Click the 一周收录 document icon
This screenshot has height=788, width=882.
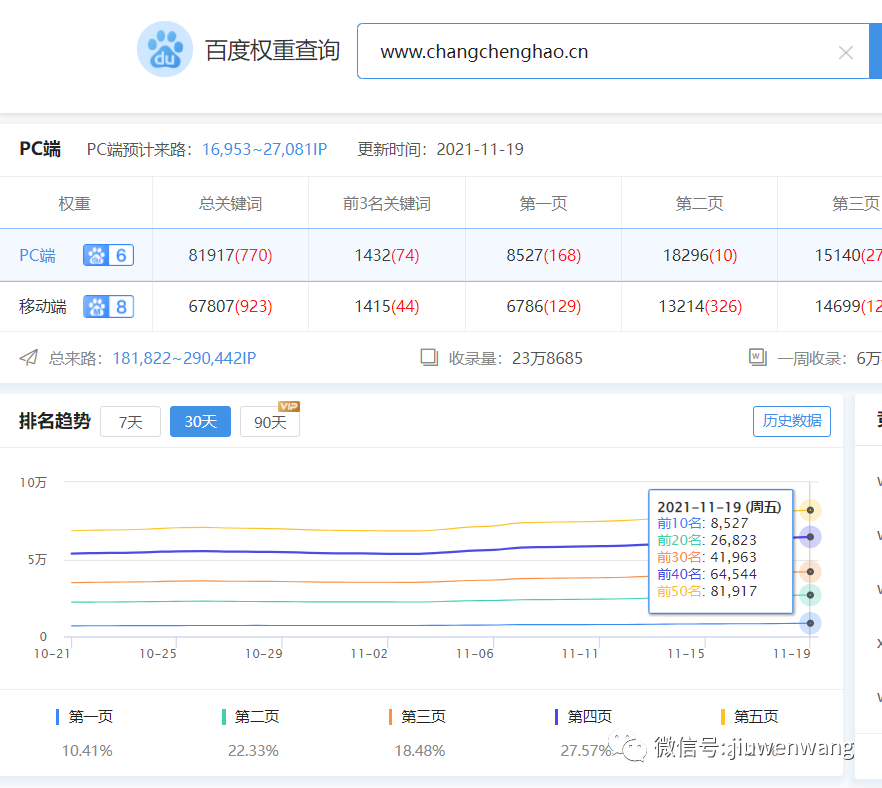click(x=758, y=357)
